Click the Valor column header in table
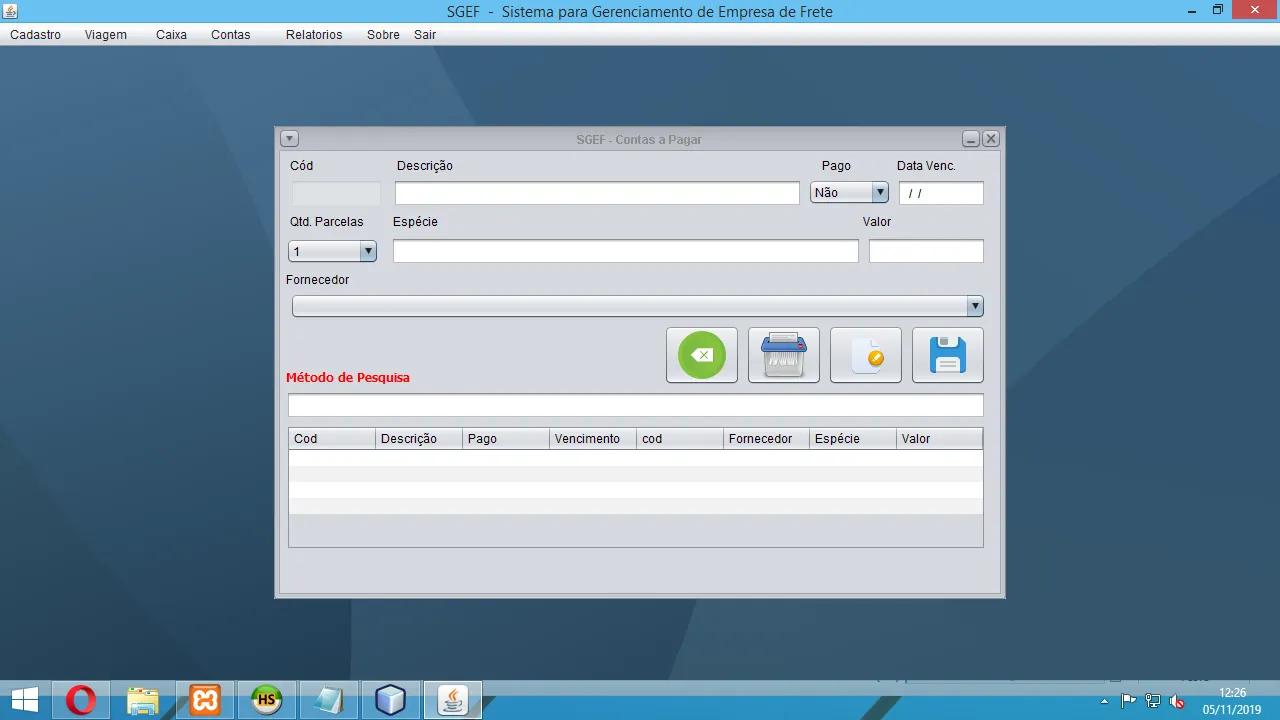 pyautogui.click(x=940, y=439)
